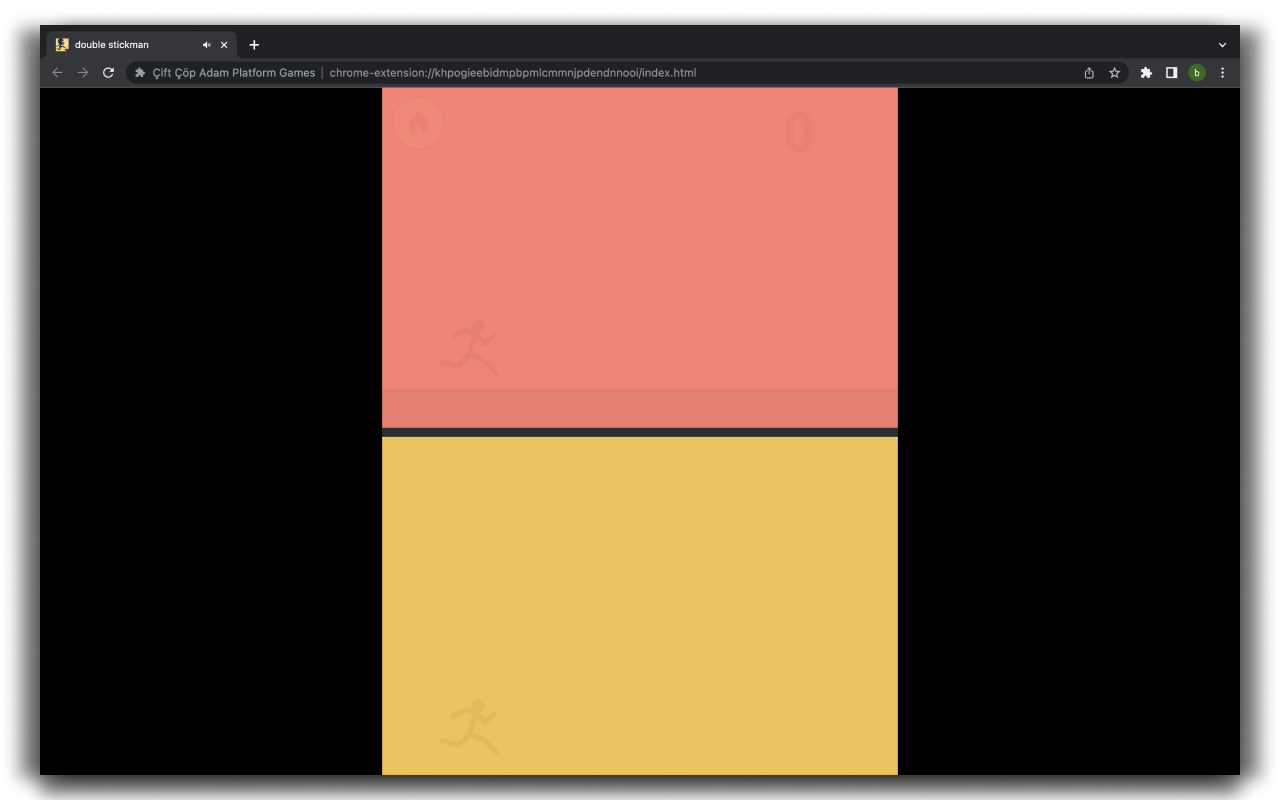Bookmark this page with the star
Image resolution: width=1280 pixels, height=800 pixels.
1114,73
